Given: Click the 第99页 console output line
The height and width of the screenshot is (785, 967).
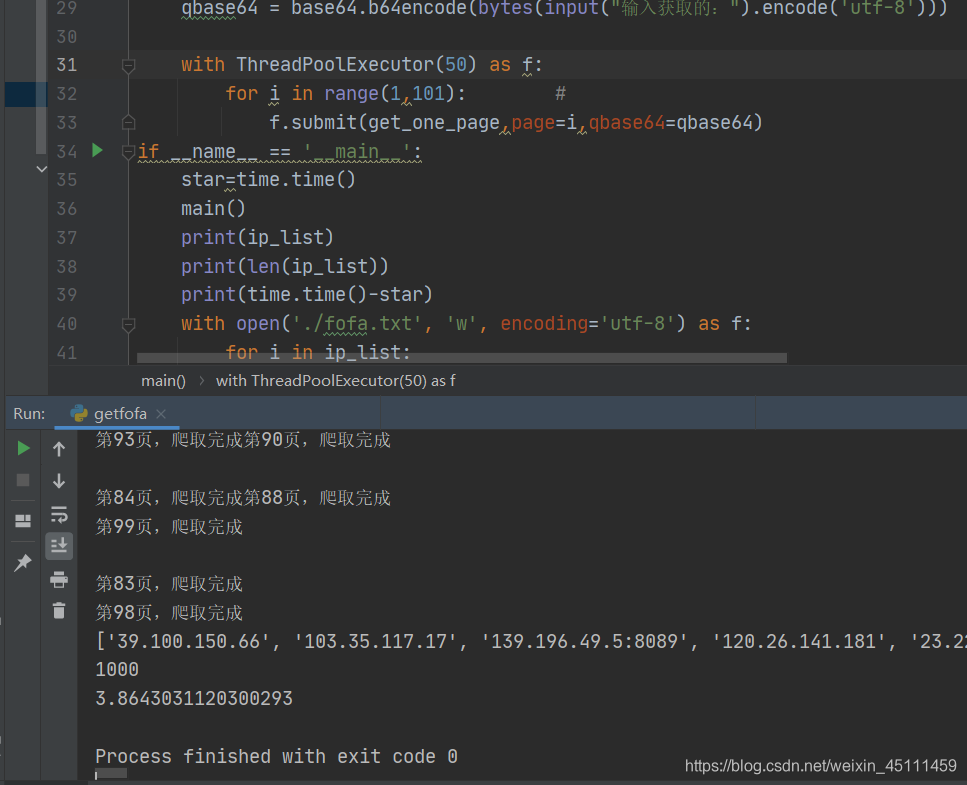Looking at the screenshot, I should point(169,527).
